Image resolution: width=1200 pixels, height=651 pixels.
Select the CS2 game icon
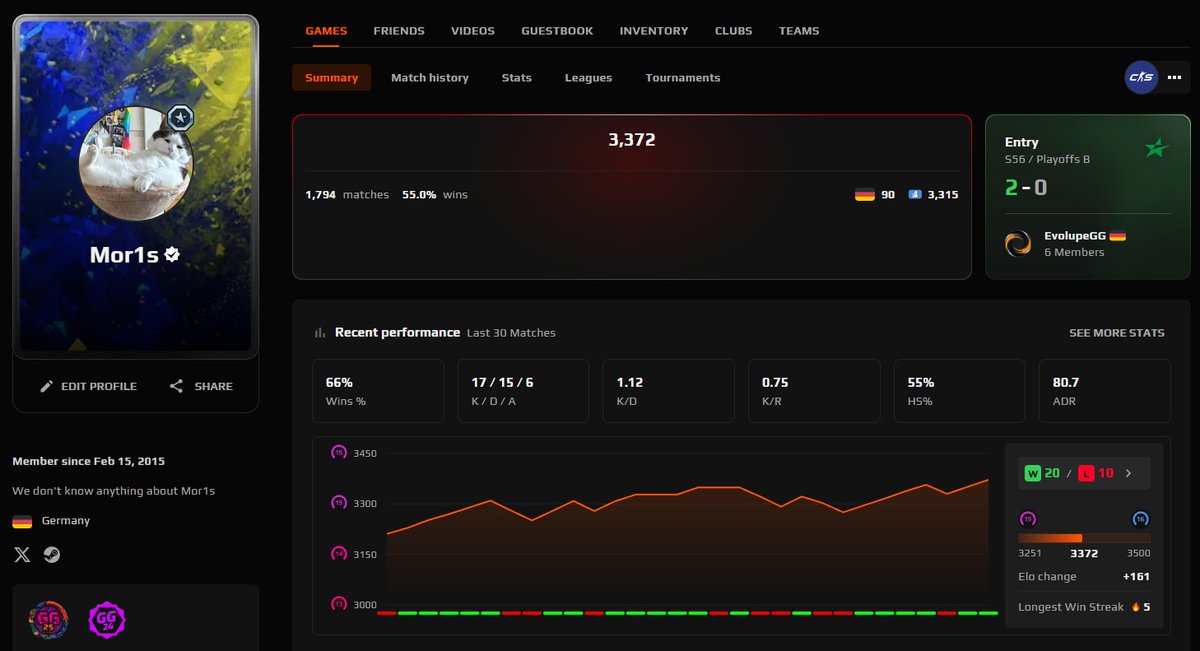point(1141,77)
